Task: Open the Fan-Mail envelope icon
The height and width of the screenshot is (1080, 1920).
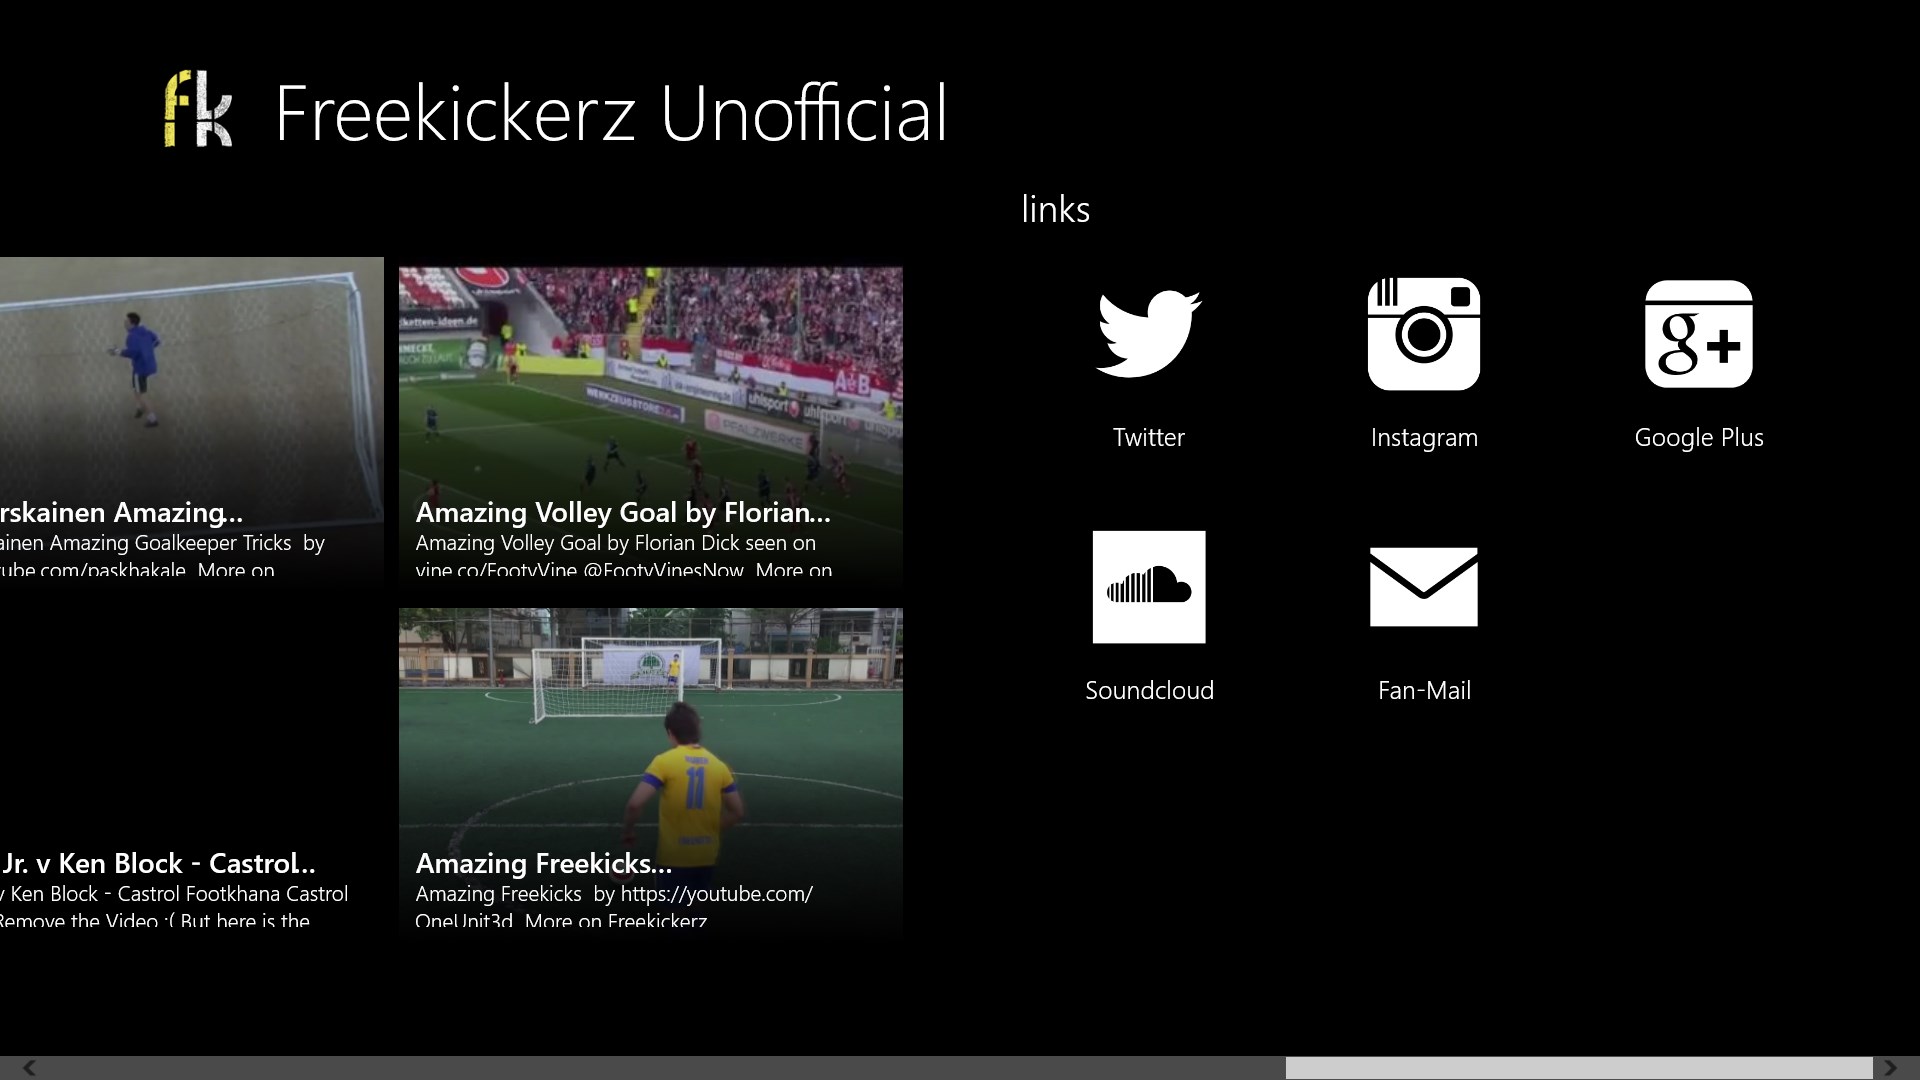Action: pos(1424,587)
